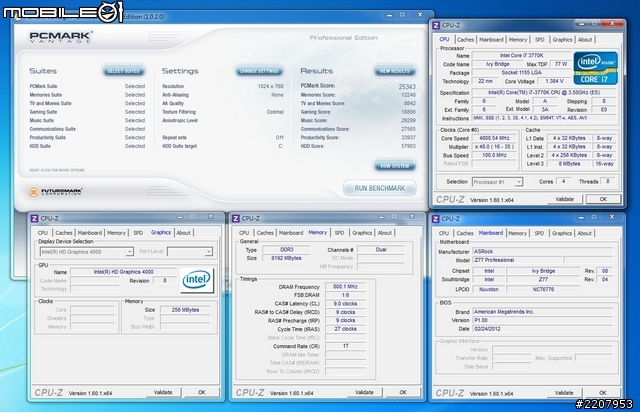Click the Futuremark Corporation logo
The height and width of the screenshot is (412, 640).
[56, 192]
